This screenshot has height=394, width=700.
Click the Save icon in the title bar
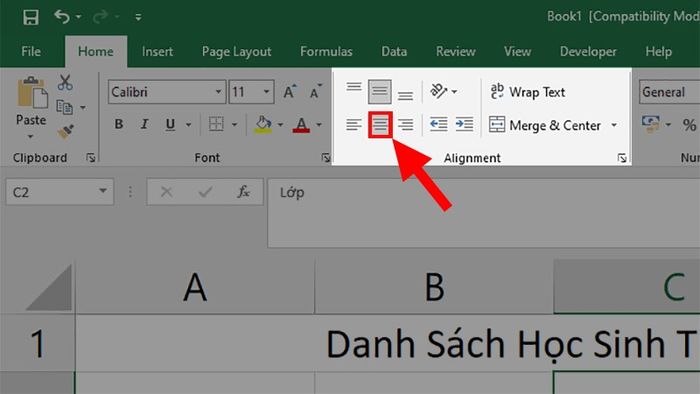[31, 17]
